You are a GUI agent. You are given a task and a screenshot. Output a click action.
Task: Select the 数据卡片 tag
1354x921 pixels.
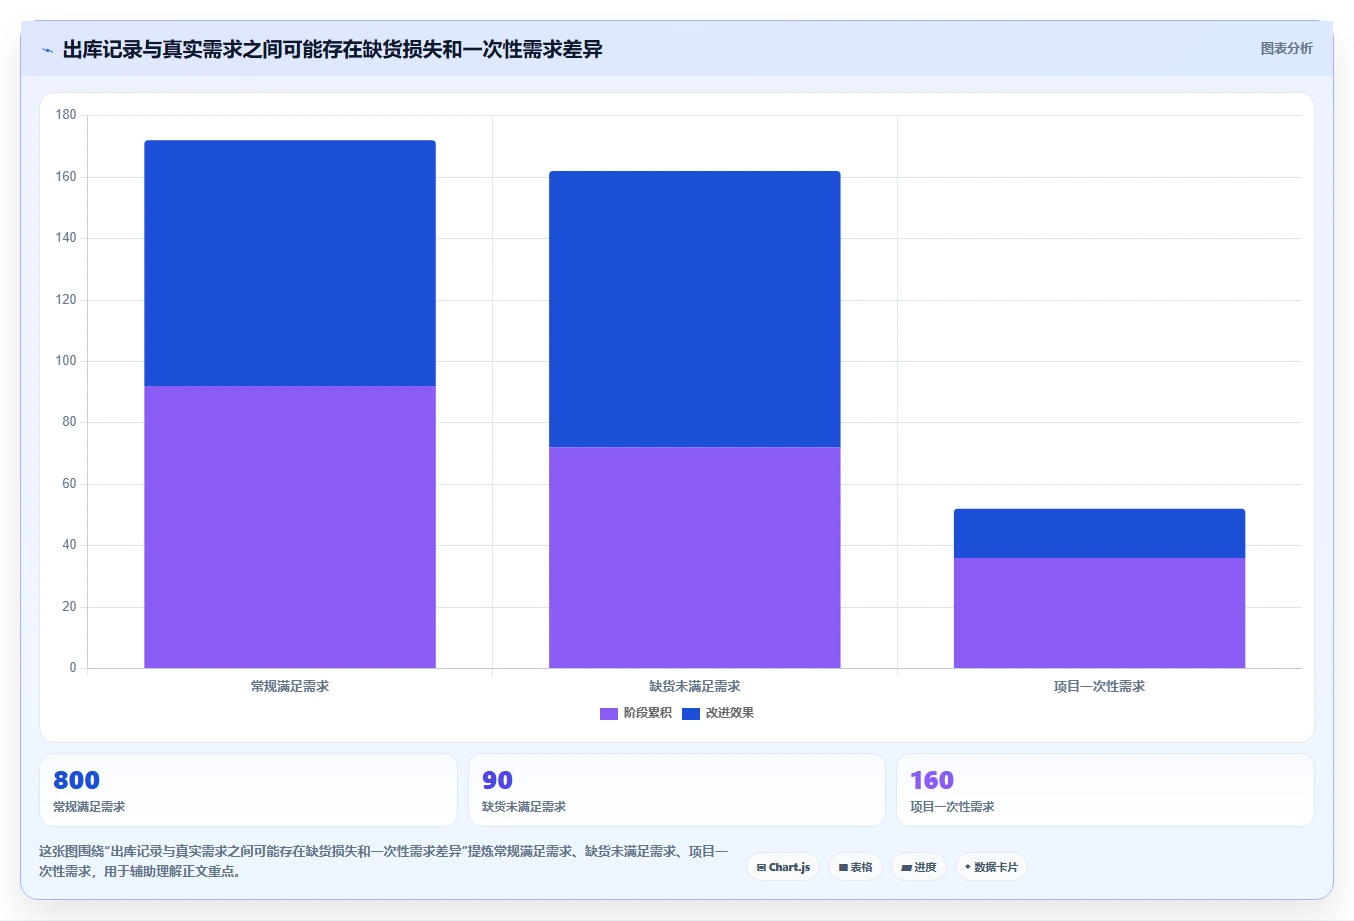tap(991, 867)
